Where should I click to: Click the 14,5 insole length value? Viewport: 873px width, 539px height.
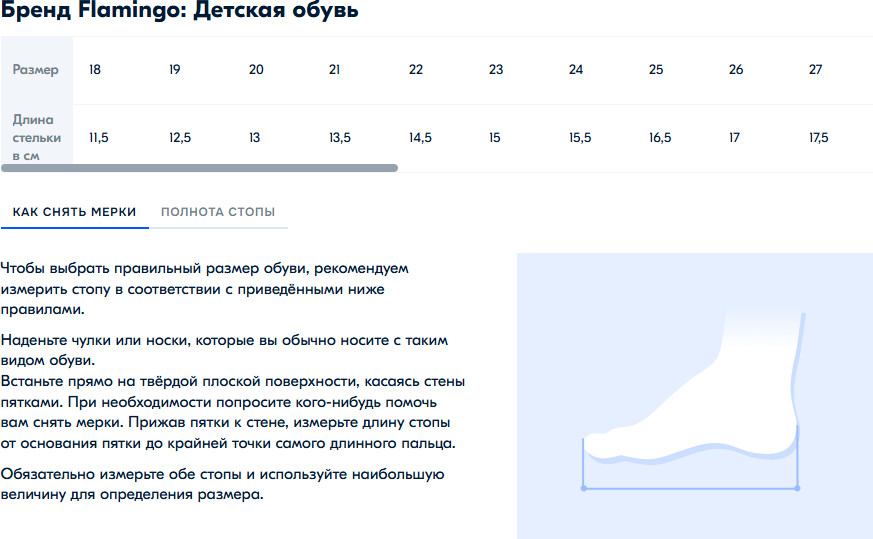coord(420,138)
